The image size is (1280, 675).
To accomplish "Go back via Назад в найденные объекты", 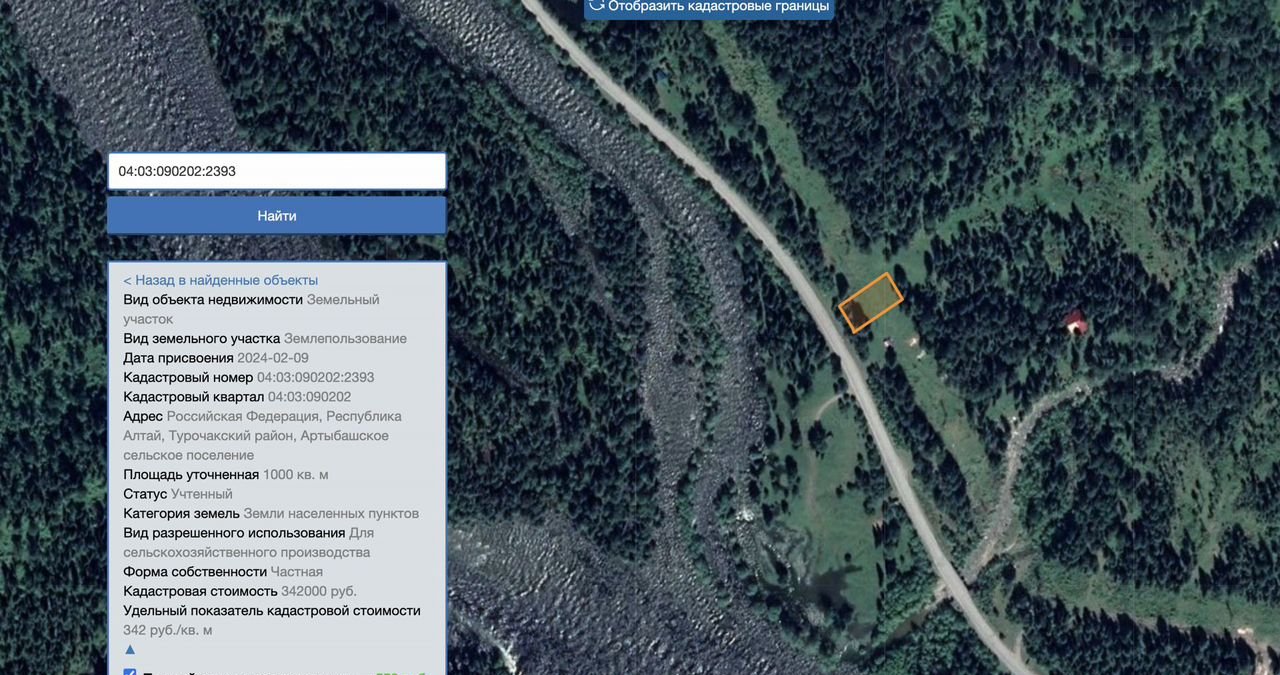I will 220,280.
